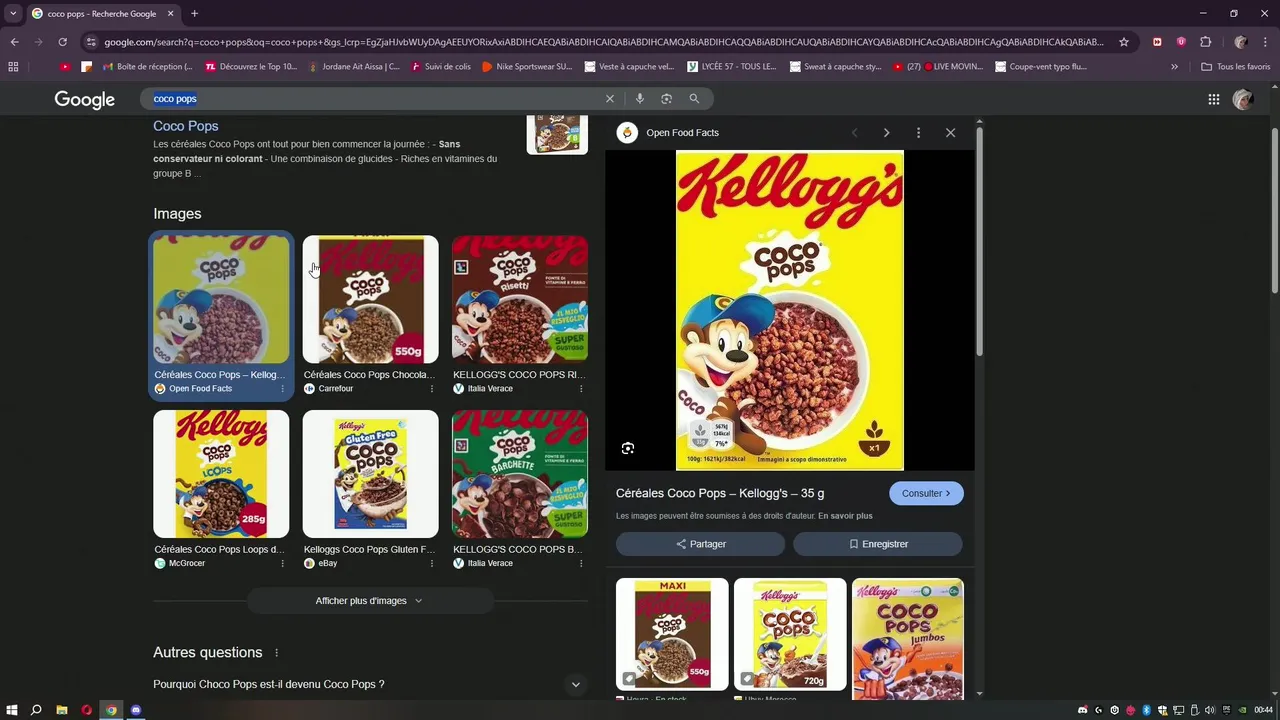The height and width of the screenshot is (720, 1280).
Task: Open a new browser tab
Action: (194, 14)
